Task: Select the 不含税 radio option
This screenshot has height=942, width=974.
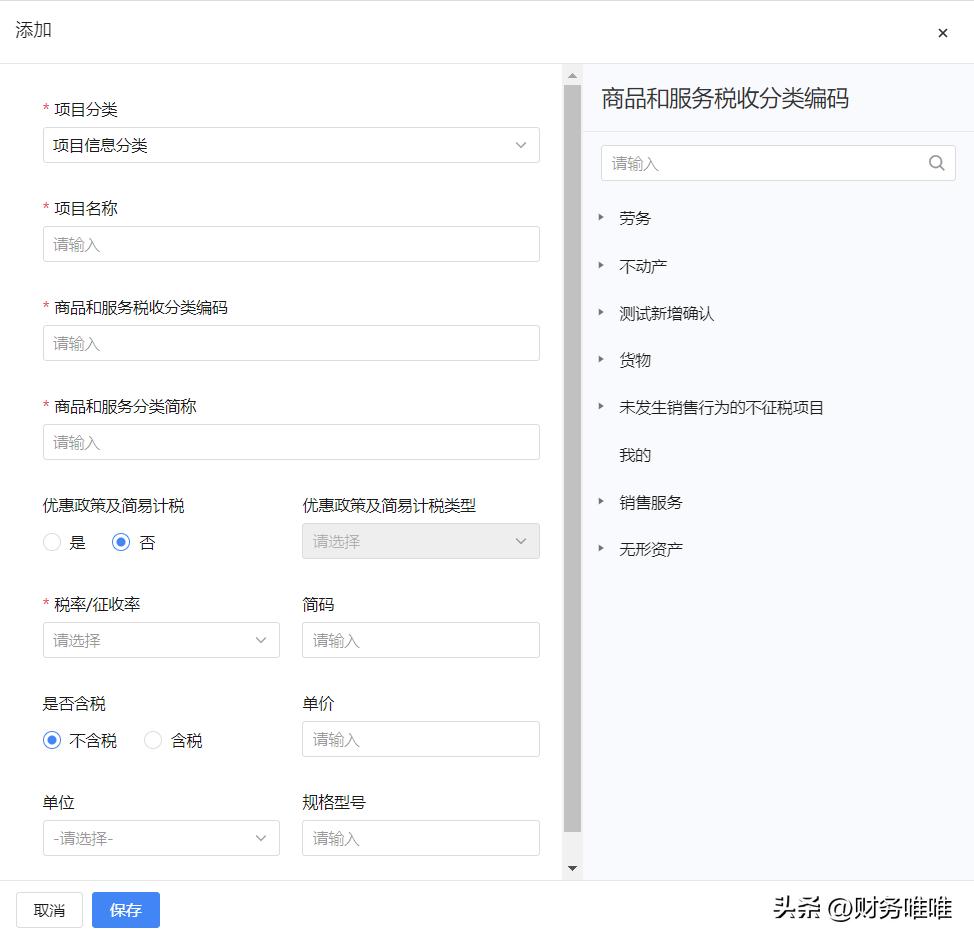Action: pyautogui.click(x=52, y=740)
